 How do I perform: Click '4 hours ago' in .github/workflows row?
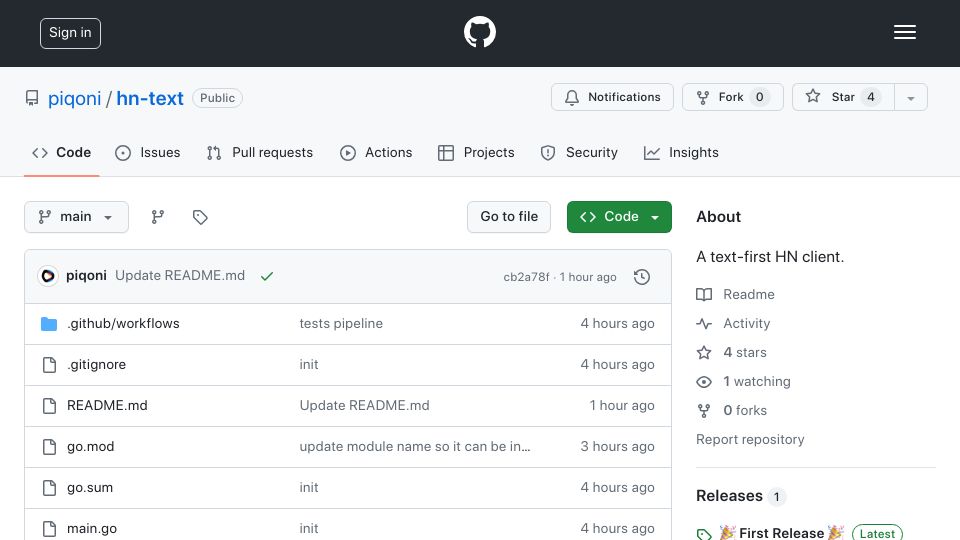click(x=617, y=323)
